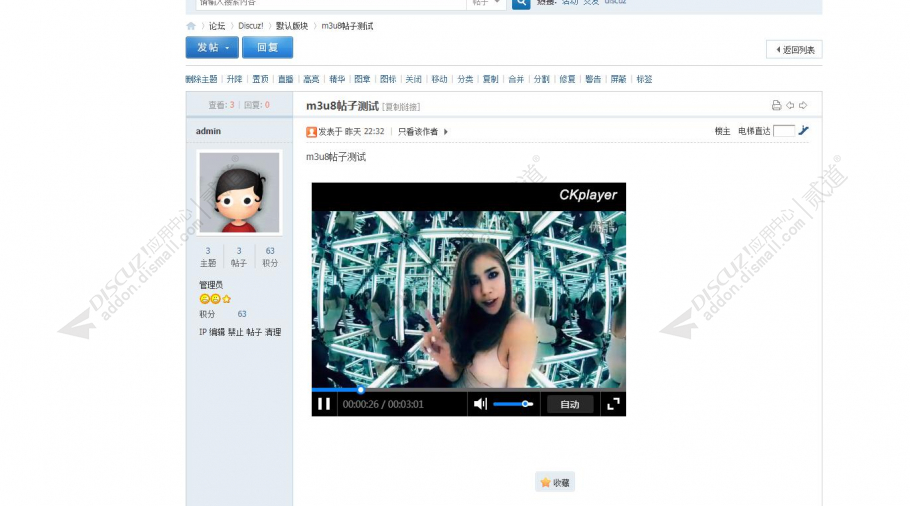Click 修复 moderation link

point(567,79)
